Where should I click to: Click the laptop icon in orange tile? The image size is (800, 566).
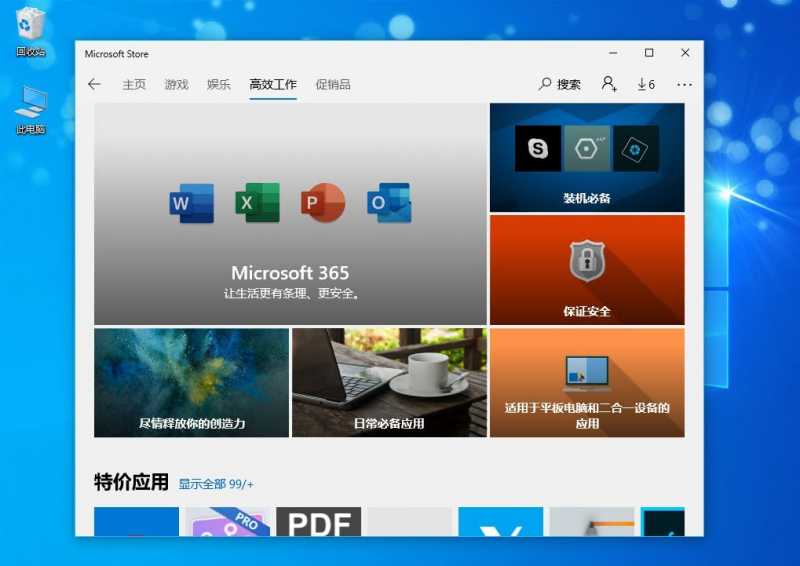[x=587, y=373]
